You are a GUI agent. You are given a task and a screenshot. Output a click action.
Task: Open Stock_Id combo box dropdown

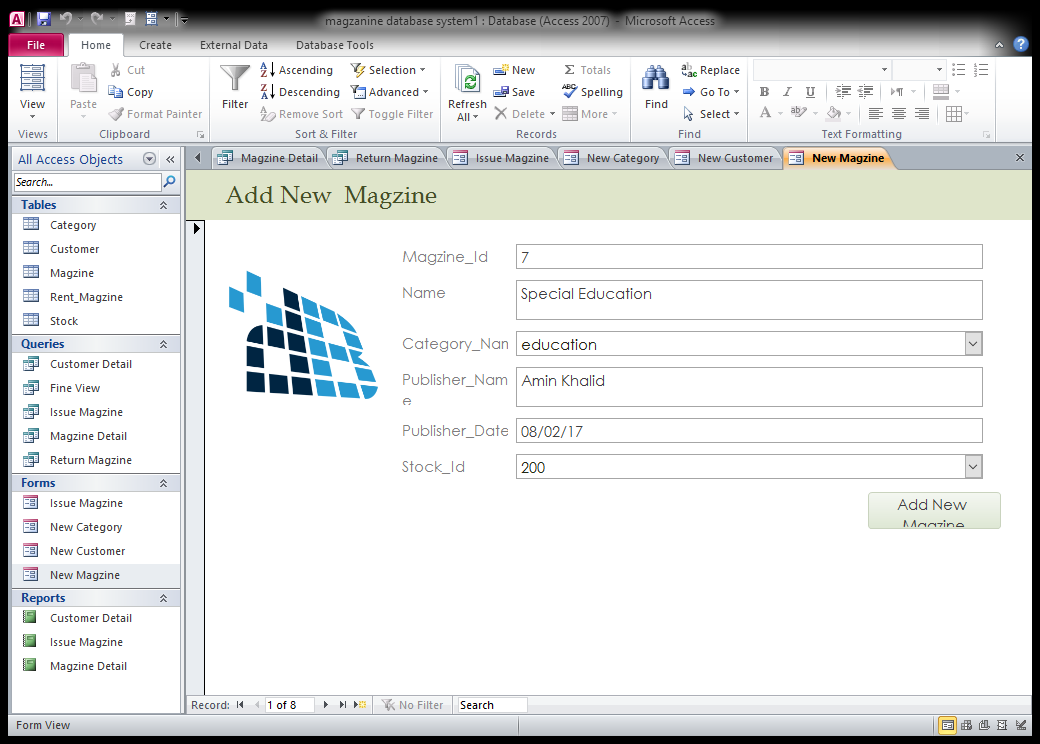(x=973, y=467)
